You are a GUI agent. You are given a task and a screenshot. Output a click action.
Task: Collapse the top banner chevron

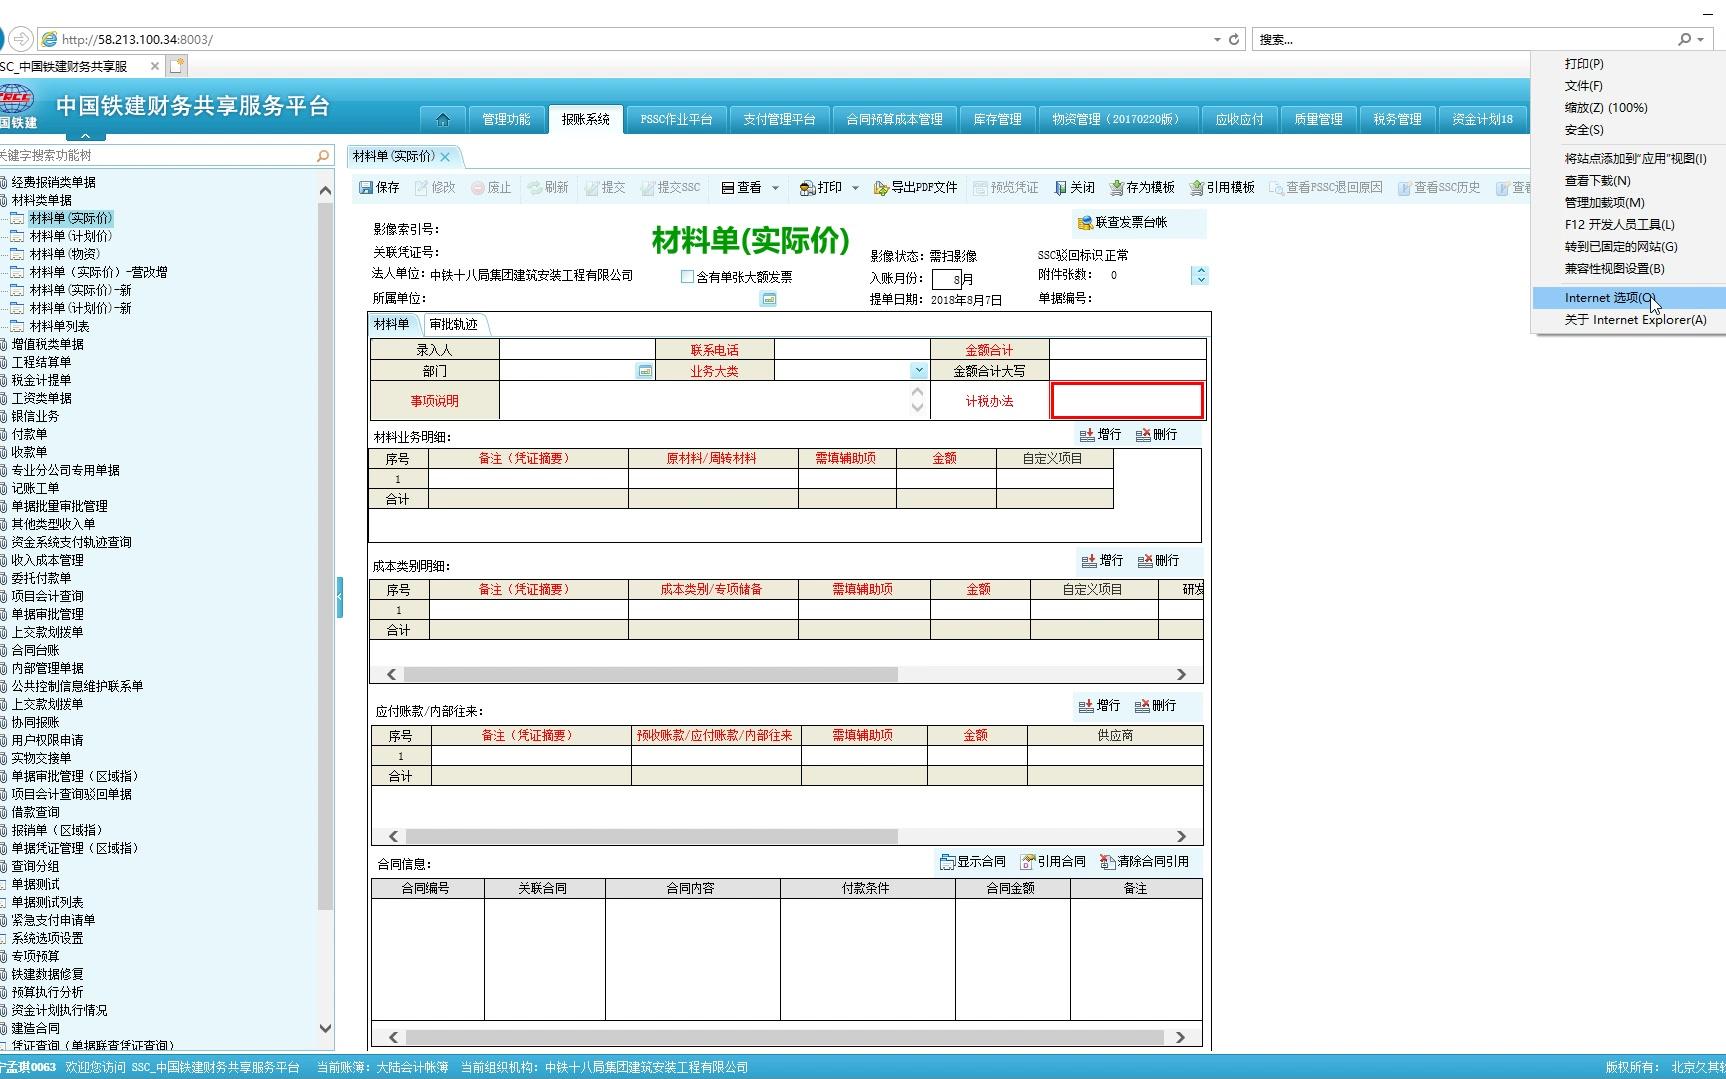click(x=85, y=135)
